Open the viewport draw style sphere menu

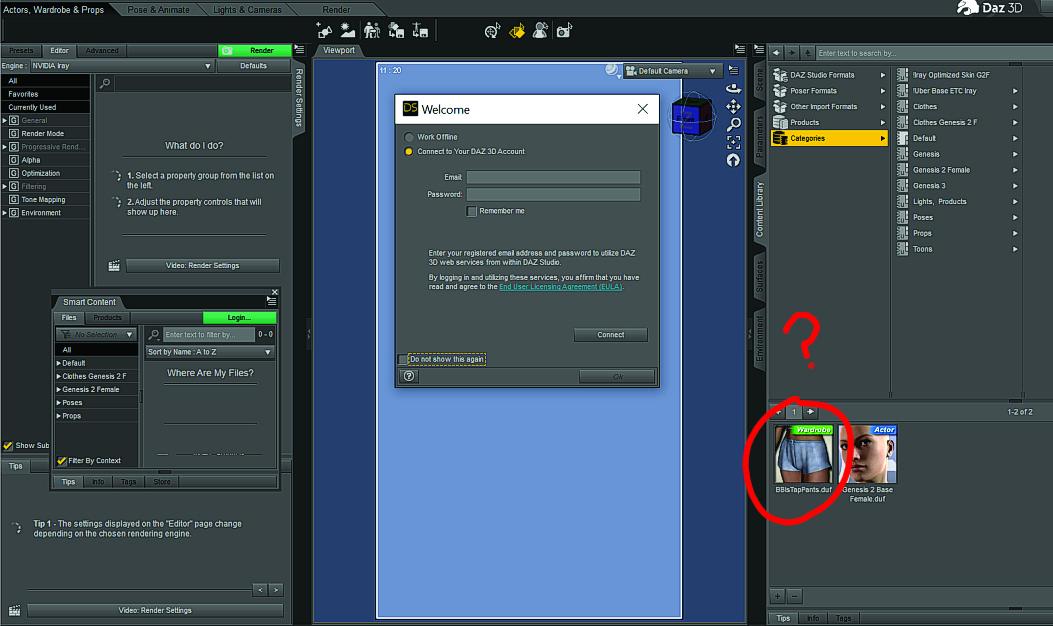(x=612, y=70)
